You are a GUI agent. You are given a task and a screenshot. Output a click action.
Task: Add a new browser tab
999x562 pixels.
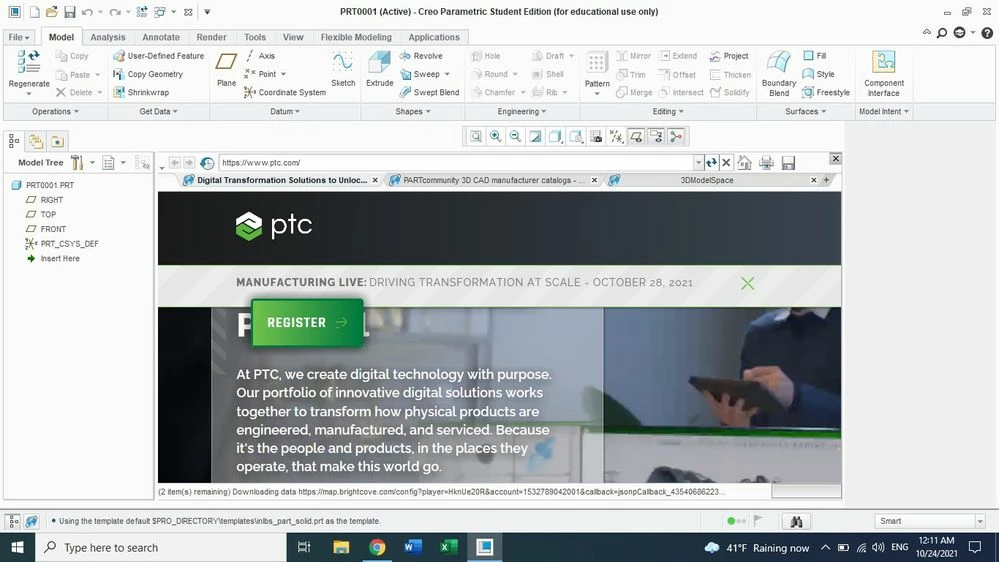(826, 180)
